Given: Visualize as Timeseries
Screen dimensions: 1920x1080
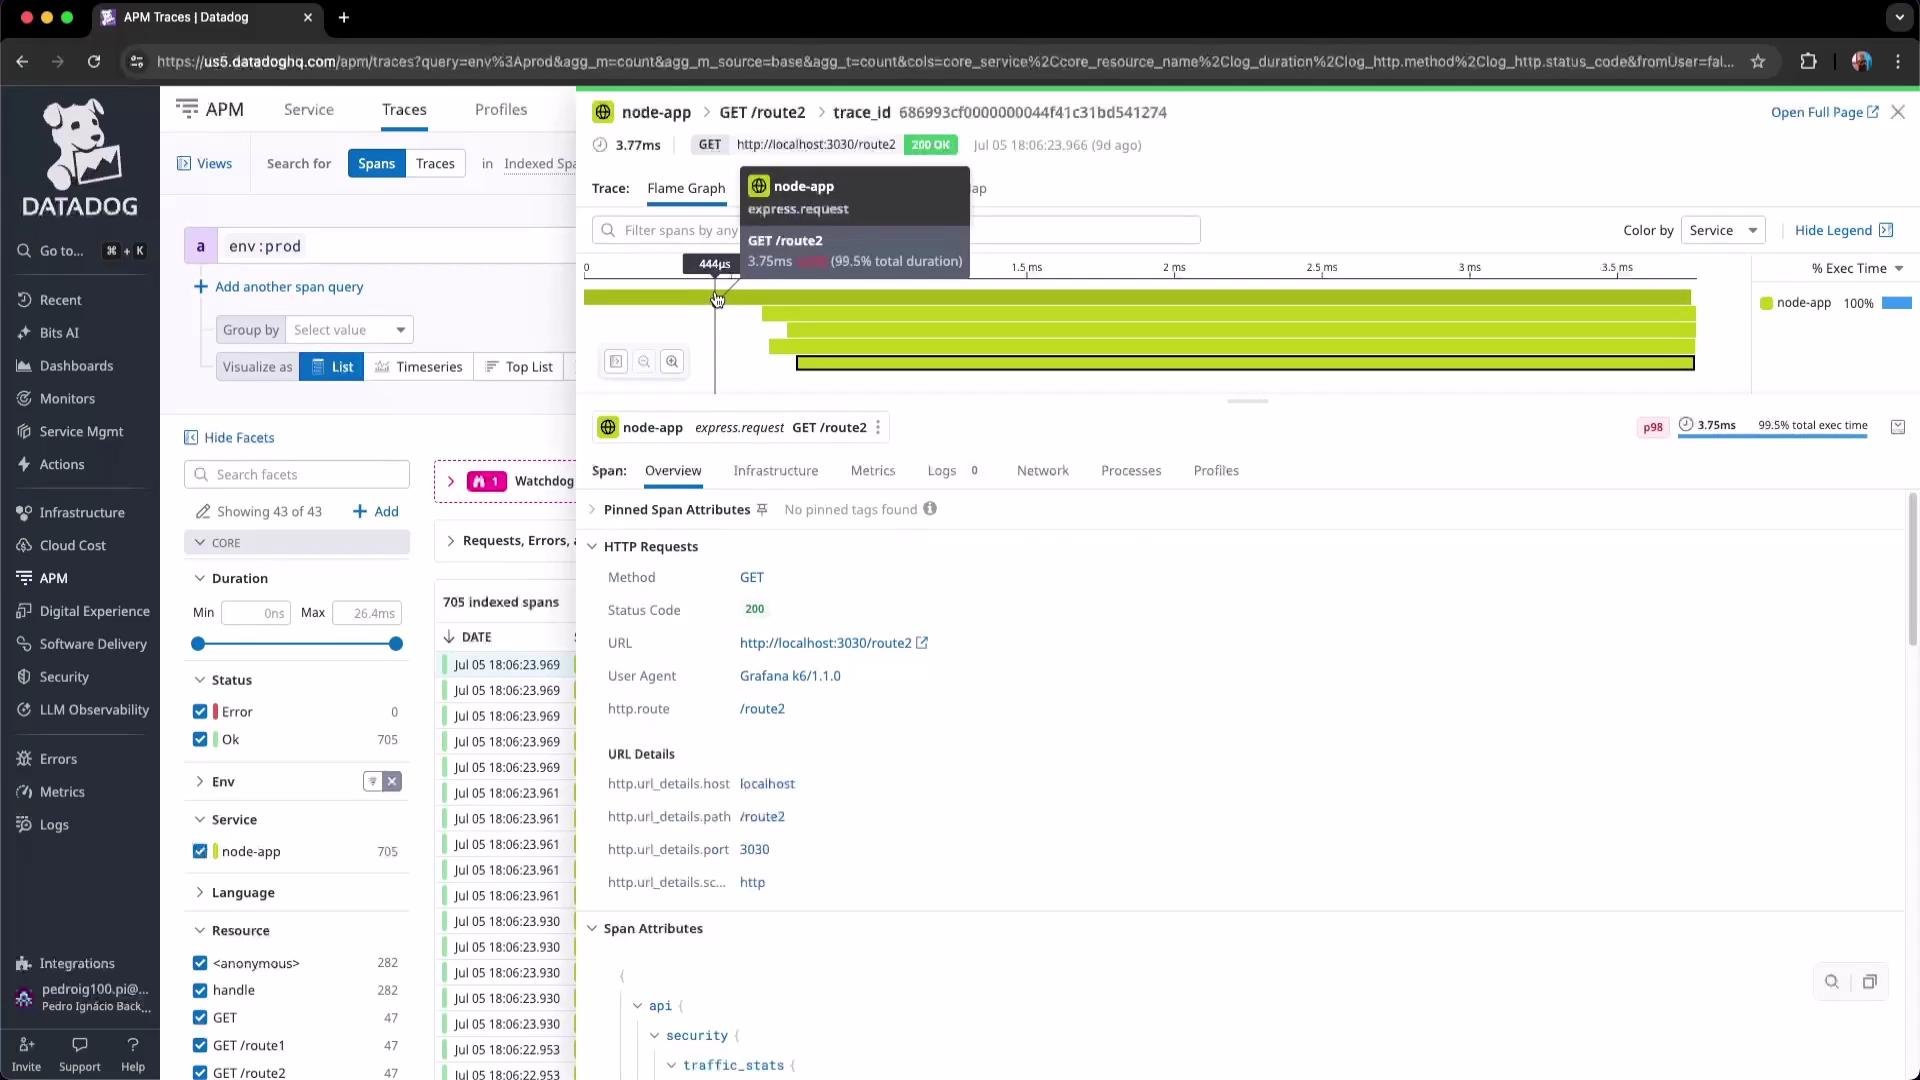Looking at the screenshot, I should (419, 367).
